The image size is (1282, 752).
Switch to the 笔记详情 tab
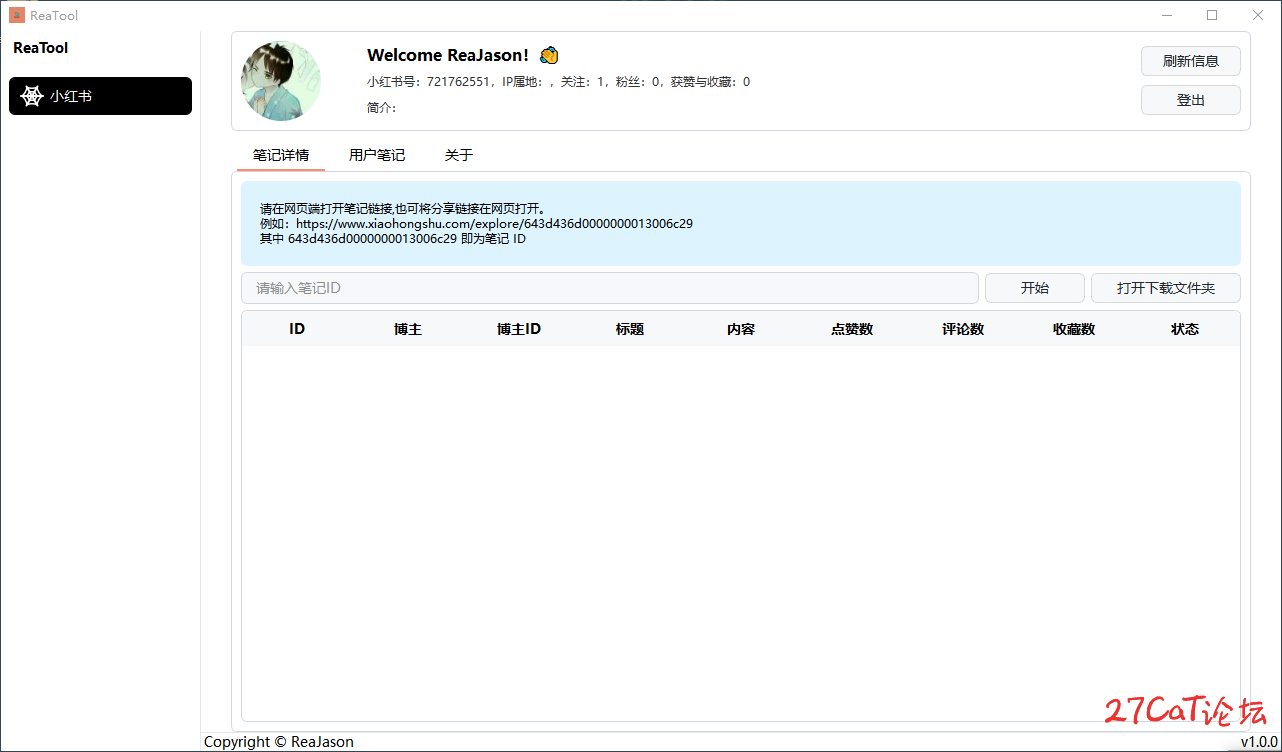[x=281, y=155]
